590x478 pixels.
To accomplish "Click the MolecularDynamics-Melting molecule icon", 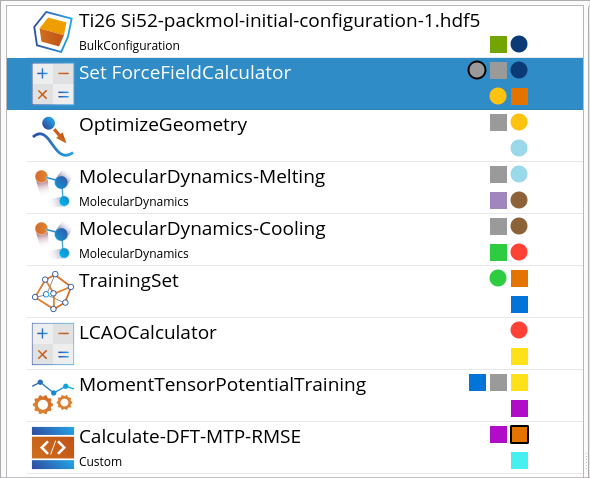I will tap(53, 187).
